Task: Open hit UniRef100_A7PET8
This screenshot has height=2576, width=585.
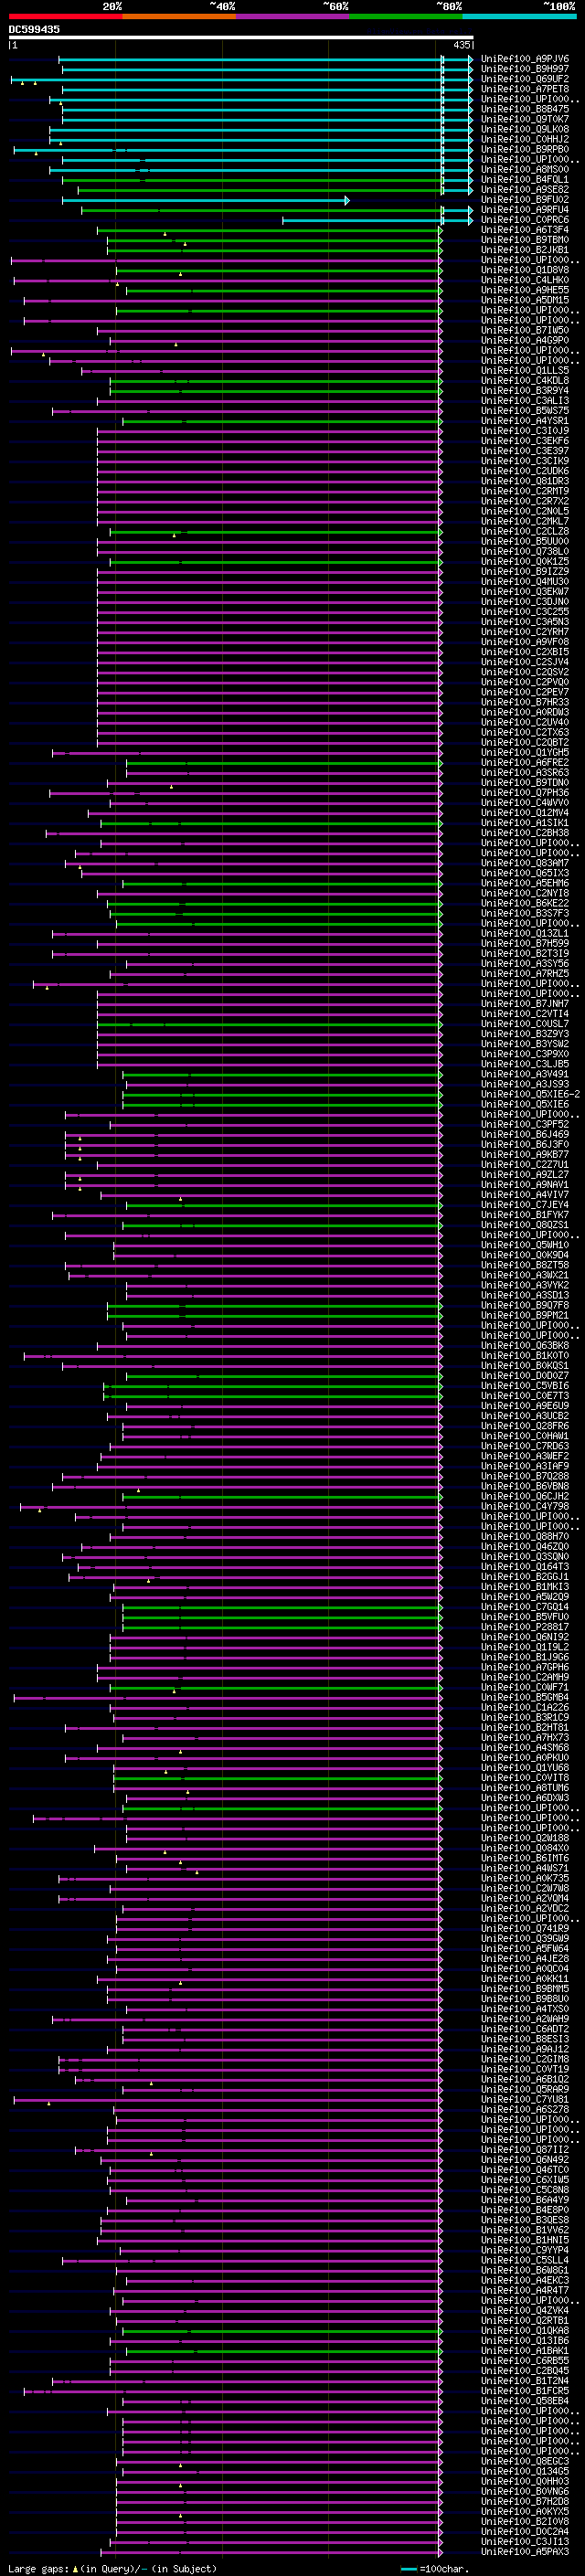Action: [524, 89]
